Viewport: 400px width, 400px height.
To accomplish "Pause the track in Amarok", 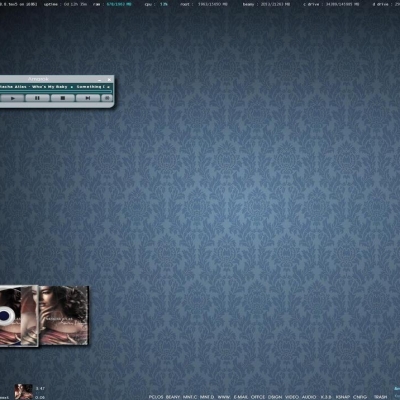I will pos(37,98).
